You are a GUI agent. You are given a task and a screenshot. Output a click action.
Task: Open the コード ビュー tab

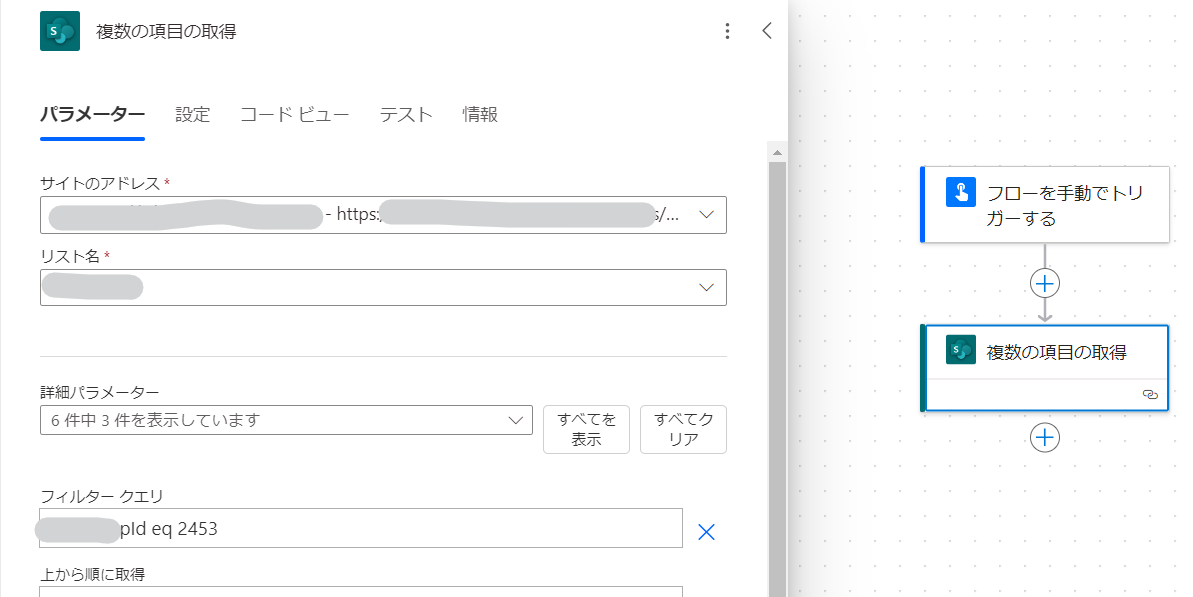pos(294,115)
